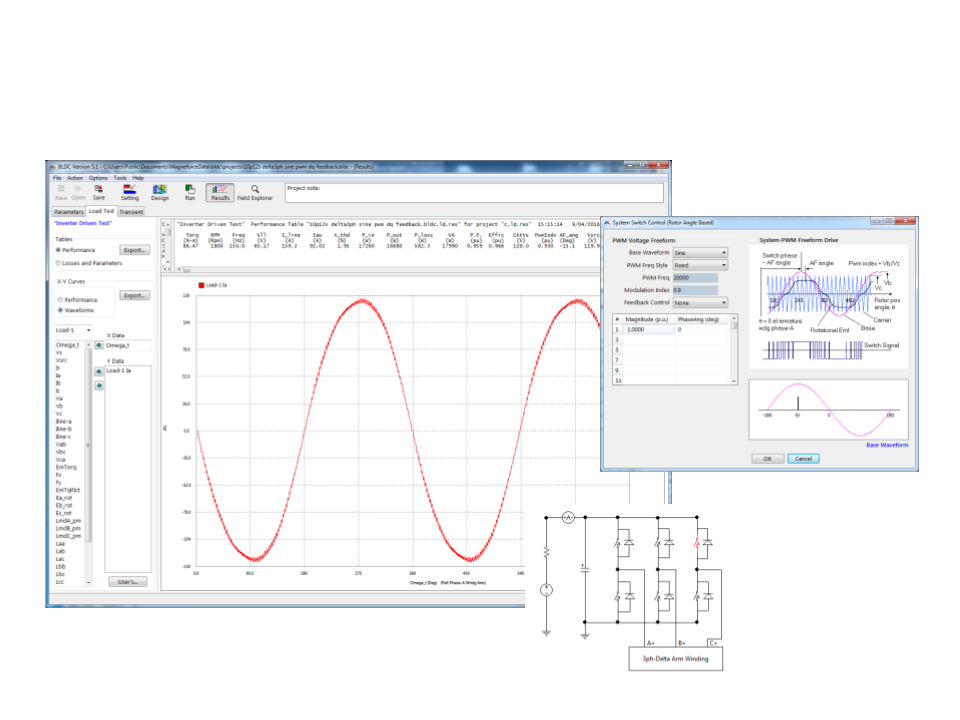Click the Base Waveform link
Viewport: 960px width, 720px height.
[887, 445]
